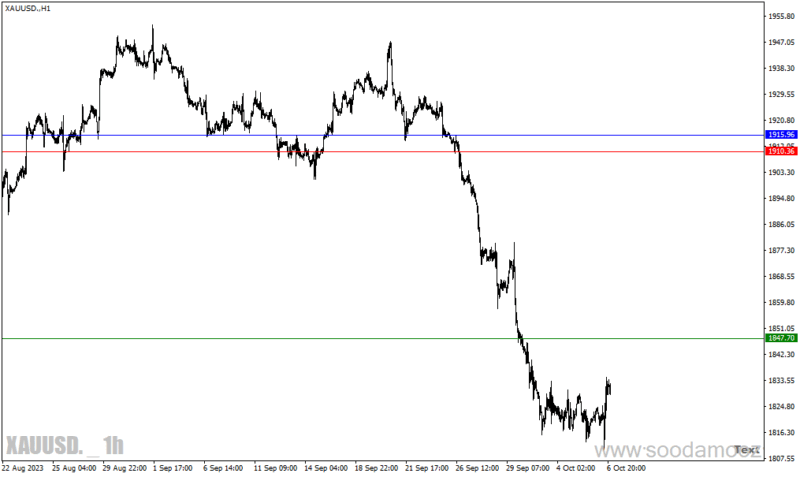The image size is (800, 477).
Task: Click the 1859.80 price axis label
Action: 782,303
